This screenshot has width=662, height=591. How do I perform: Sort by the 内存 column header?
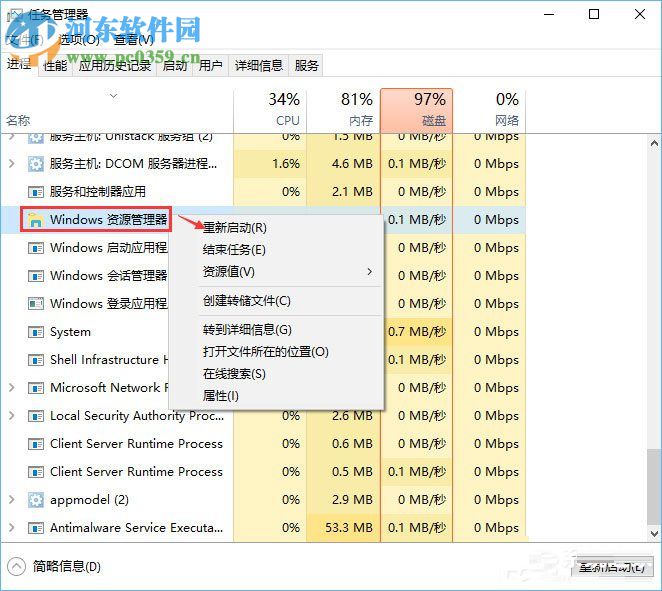tap(343, 111)
